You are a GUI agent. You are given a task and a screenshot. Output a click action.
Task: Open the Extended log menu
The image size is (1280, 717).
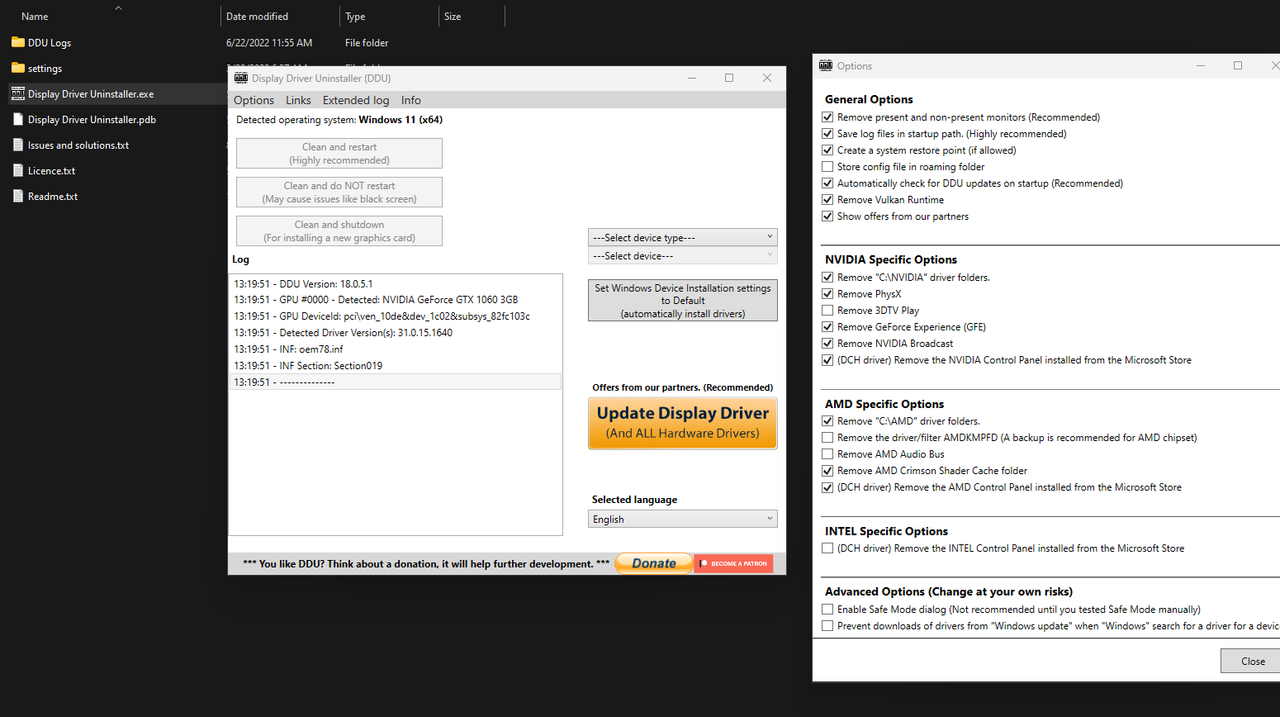point(356,101)
